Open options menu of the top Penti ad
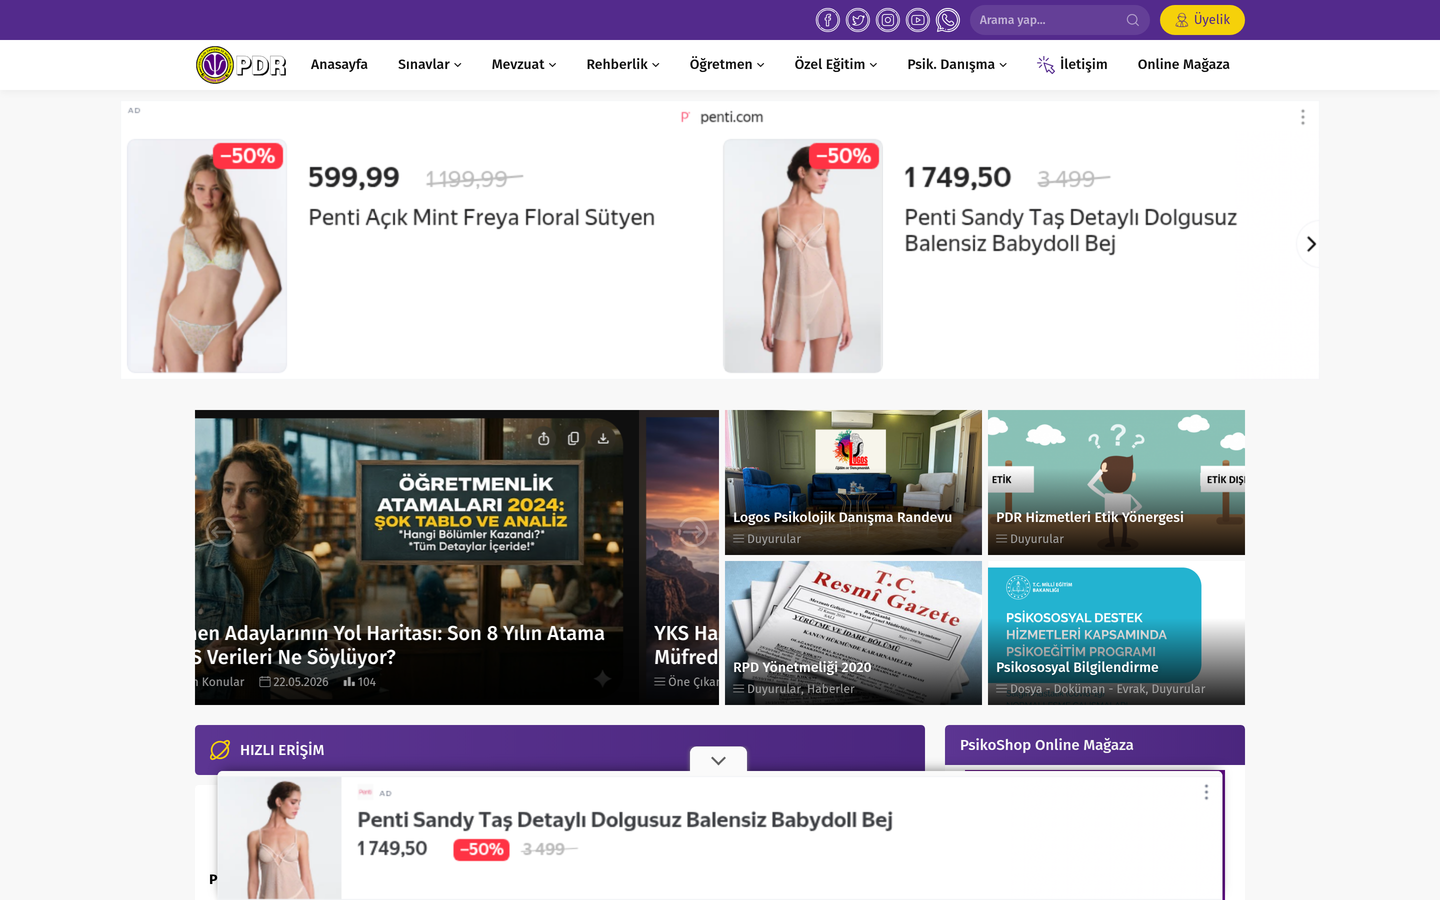The image size is (1440, 900). point(1302,117)
